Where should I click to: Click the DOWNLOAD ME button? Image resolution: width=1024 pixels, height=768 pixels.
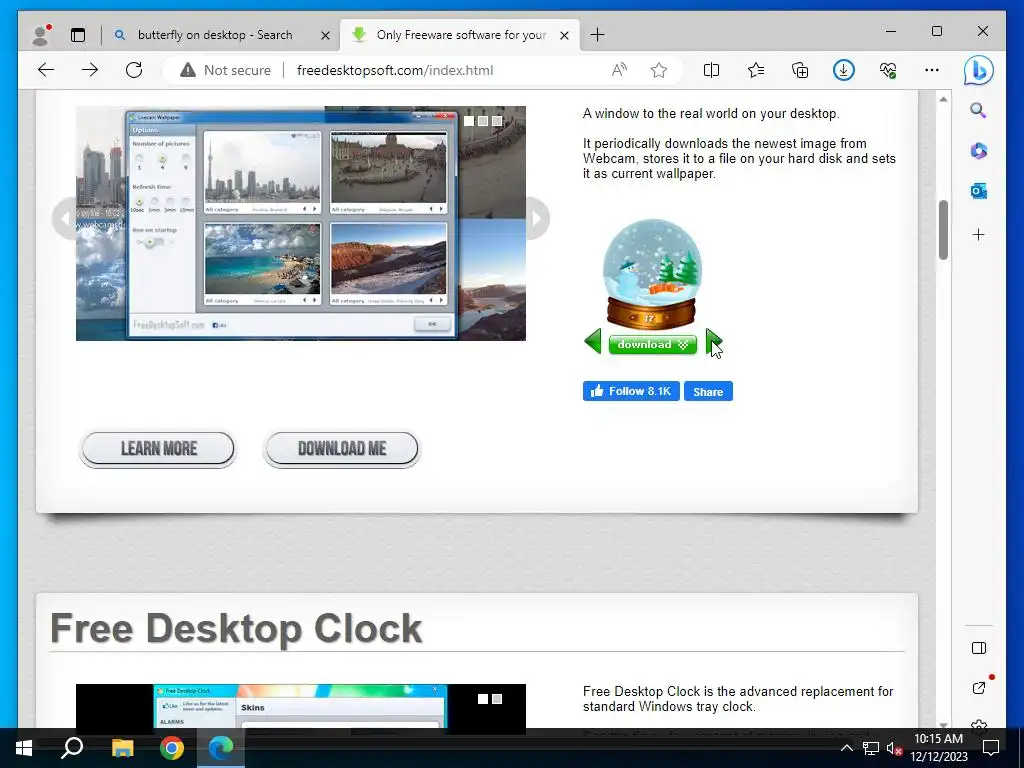click(342, 449)
